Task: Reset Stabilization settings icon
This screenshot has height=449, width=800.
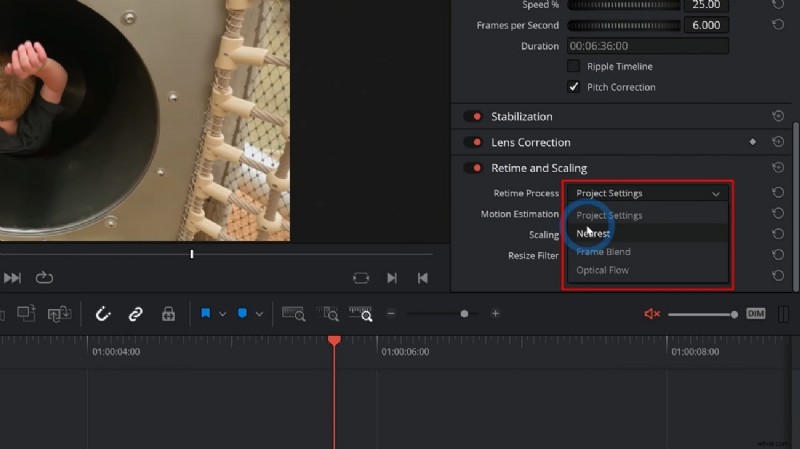Action: [778, 116]
